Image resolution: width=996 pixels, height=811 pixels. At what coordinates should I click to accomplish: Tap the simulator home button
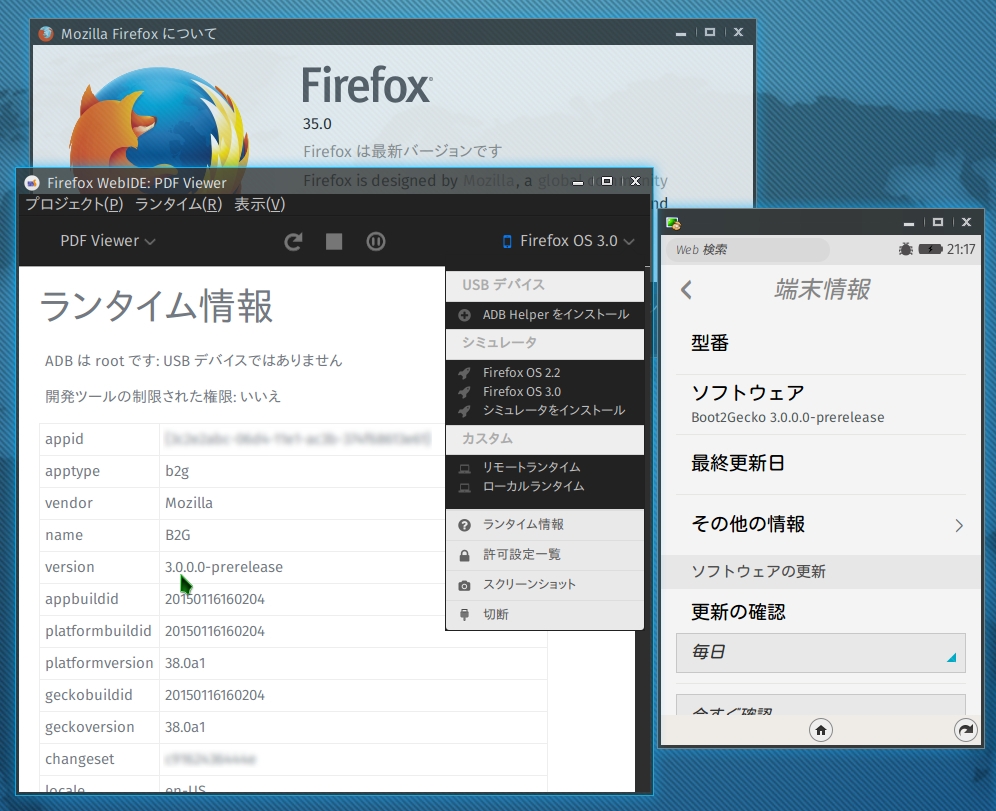(x=821, y=730)
